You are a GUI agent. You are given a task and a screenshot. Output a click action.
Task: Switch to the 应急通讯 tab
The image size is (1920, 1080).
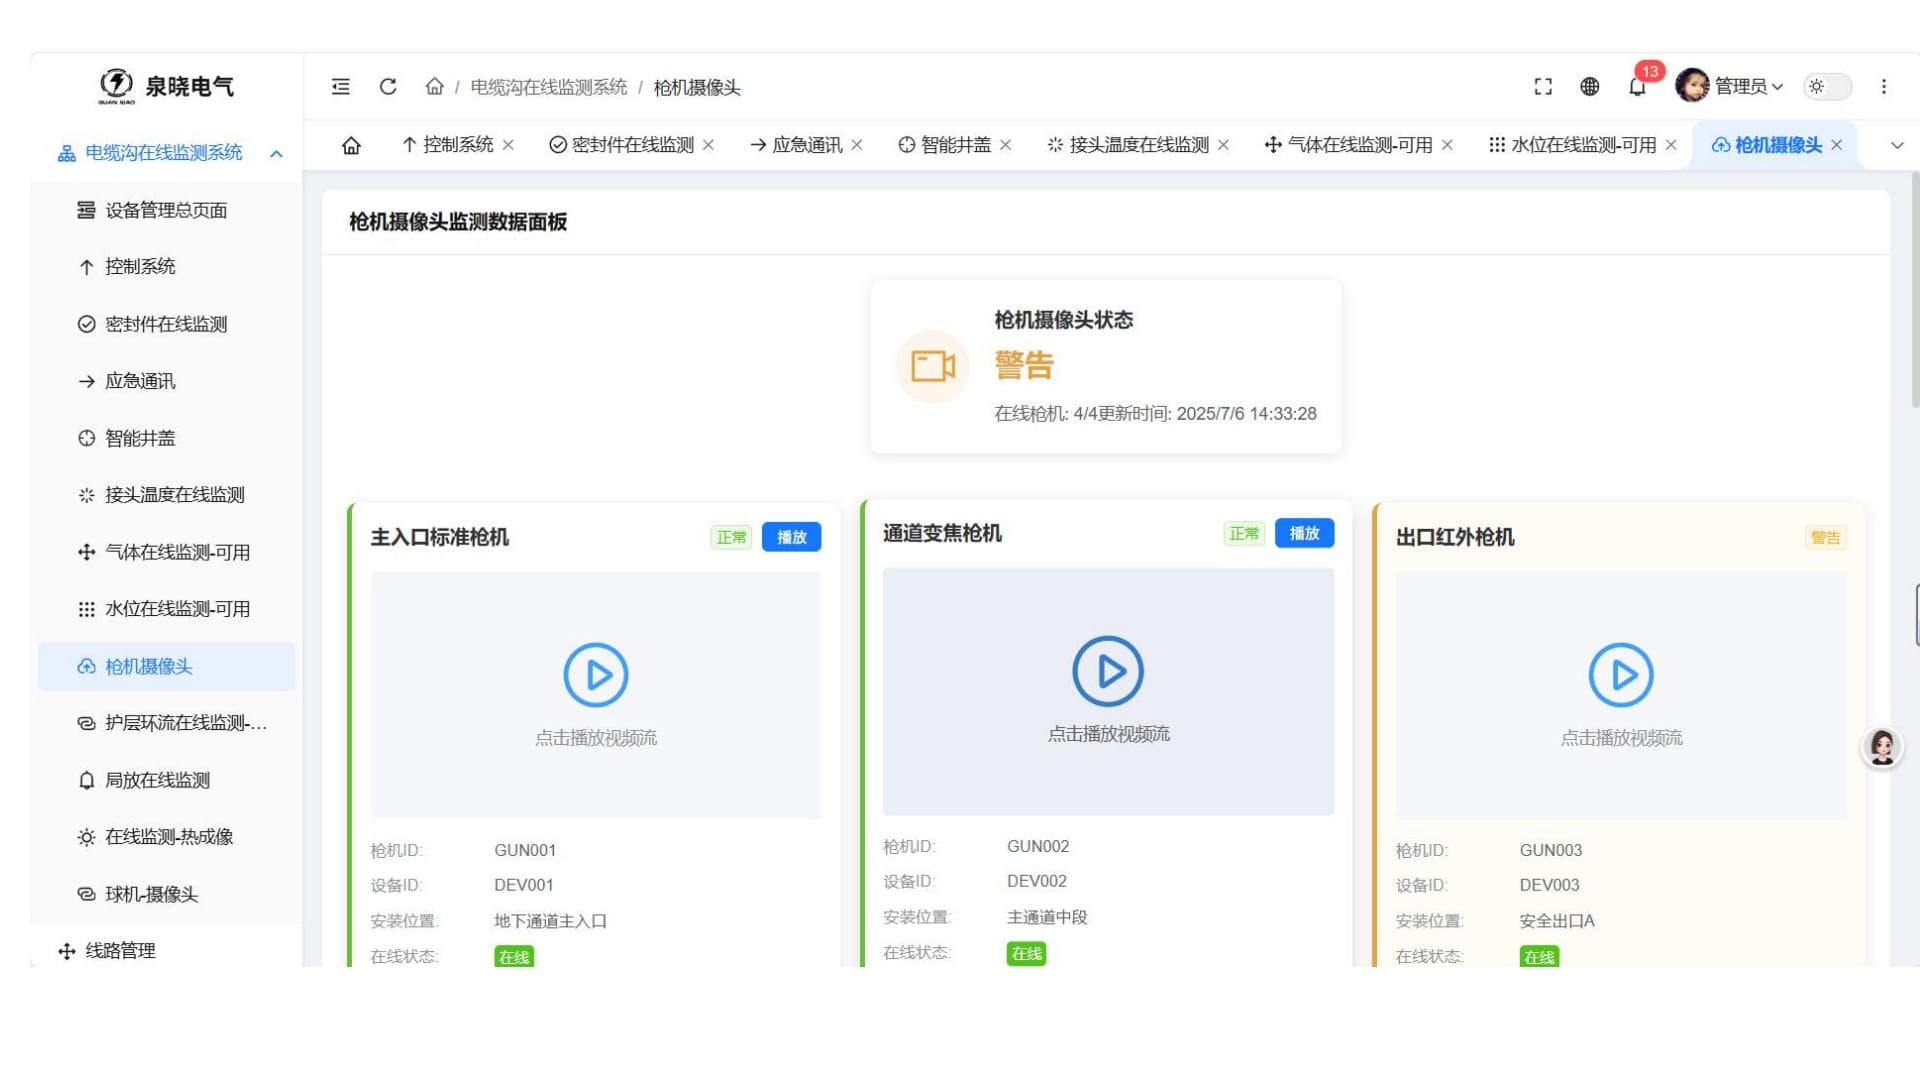(x=796, y=145)
